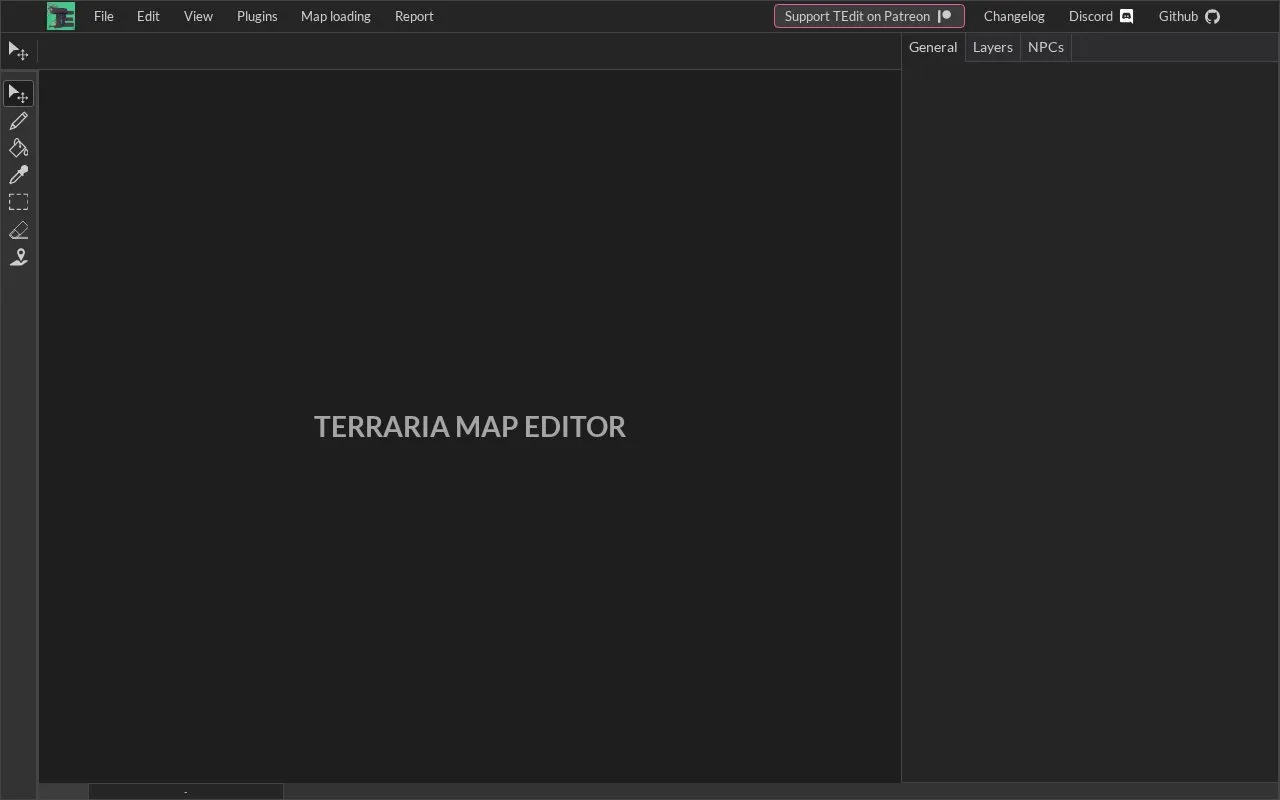Open the Edit menu
This screenshot has height=800, width=1280.
[148, 16]
